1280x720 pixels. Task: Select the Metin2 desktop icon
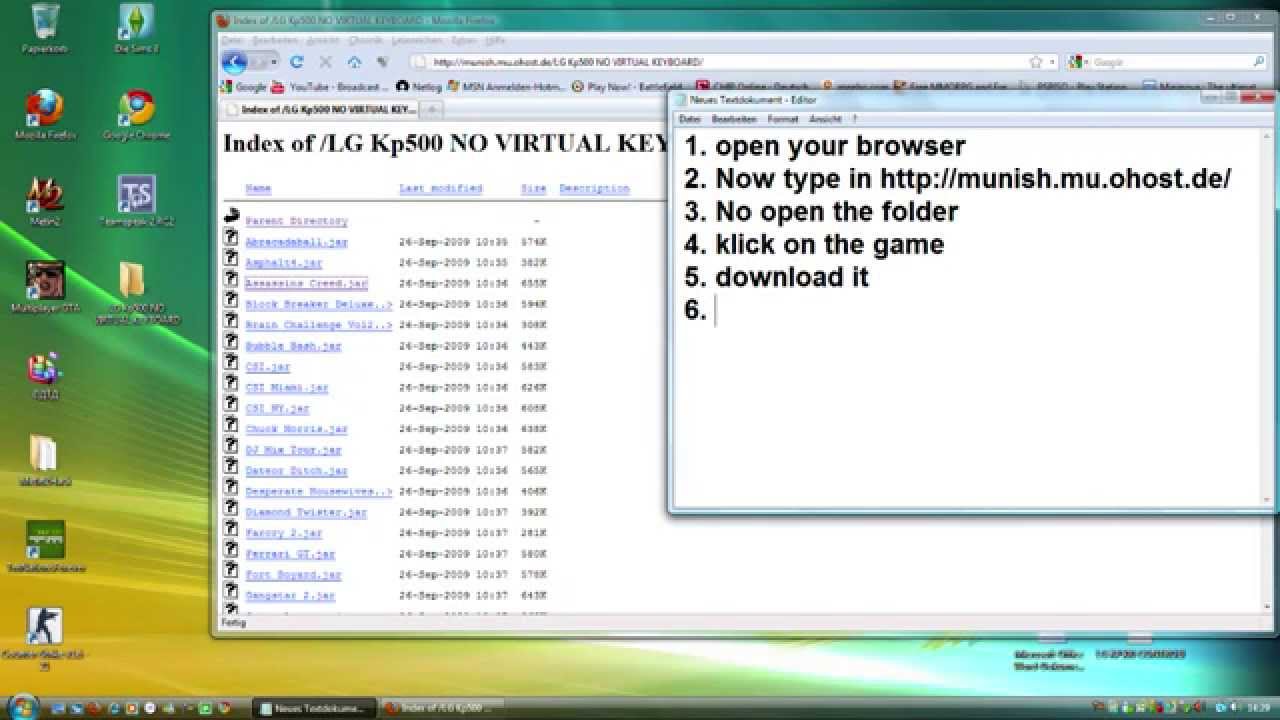click(x=44, y=200)
